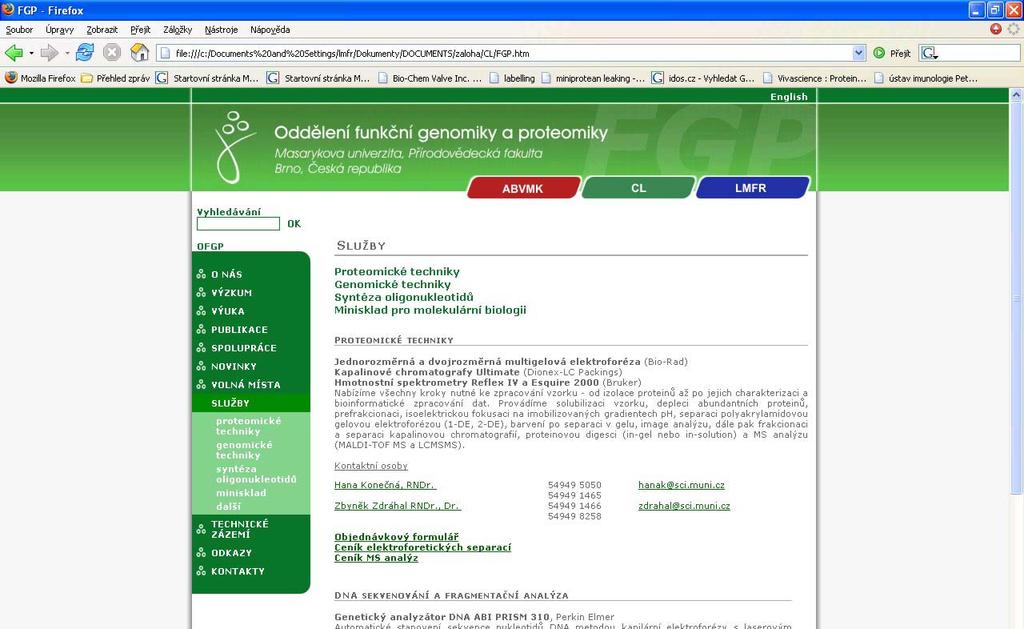Open VOLNÁ MÍSTA in the sidebar
This screenshot has height=629, width=1024.
tap(246, 385)
